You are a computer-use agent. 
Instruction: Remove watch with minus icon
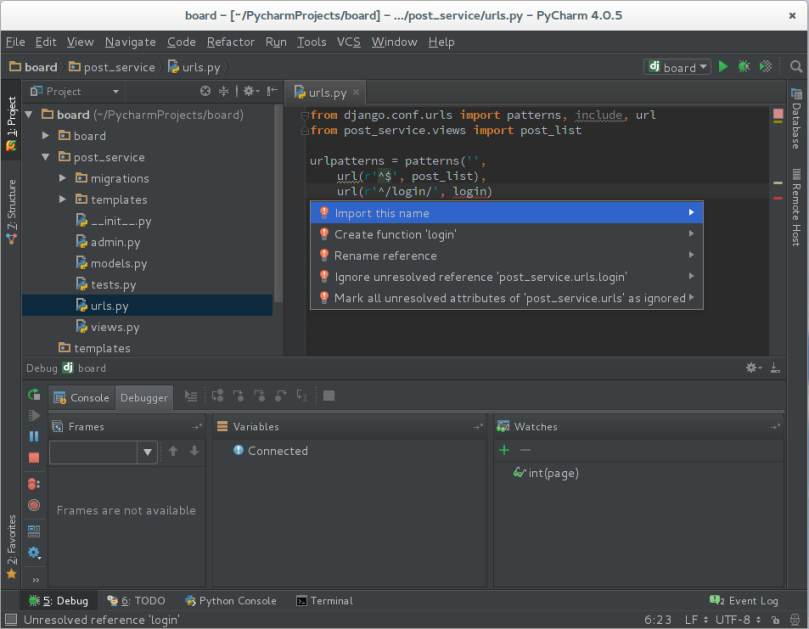[x=525, y=450]
